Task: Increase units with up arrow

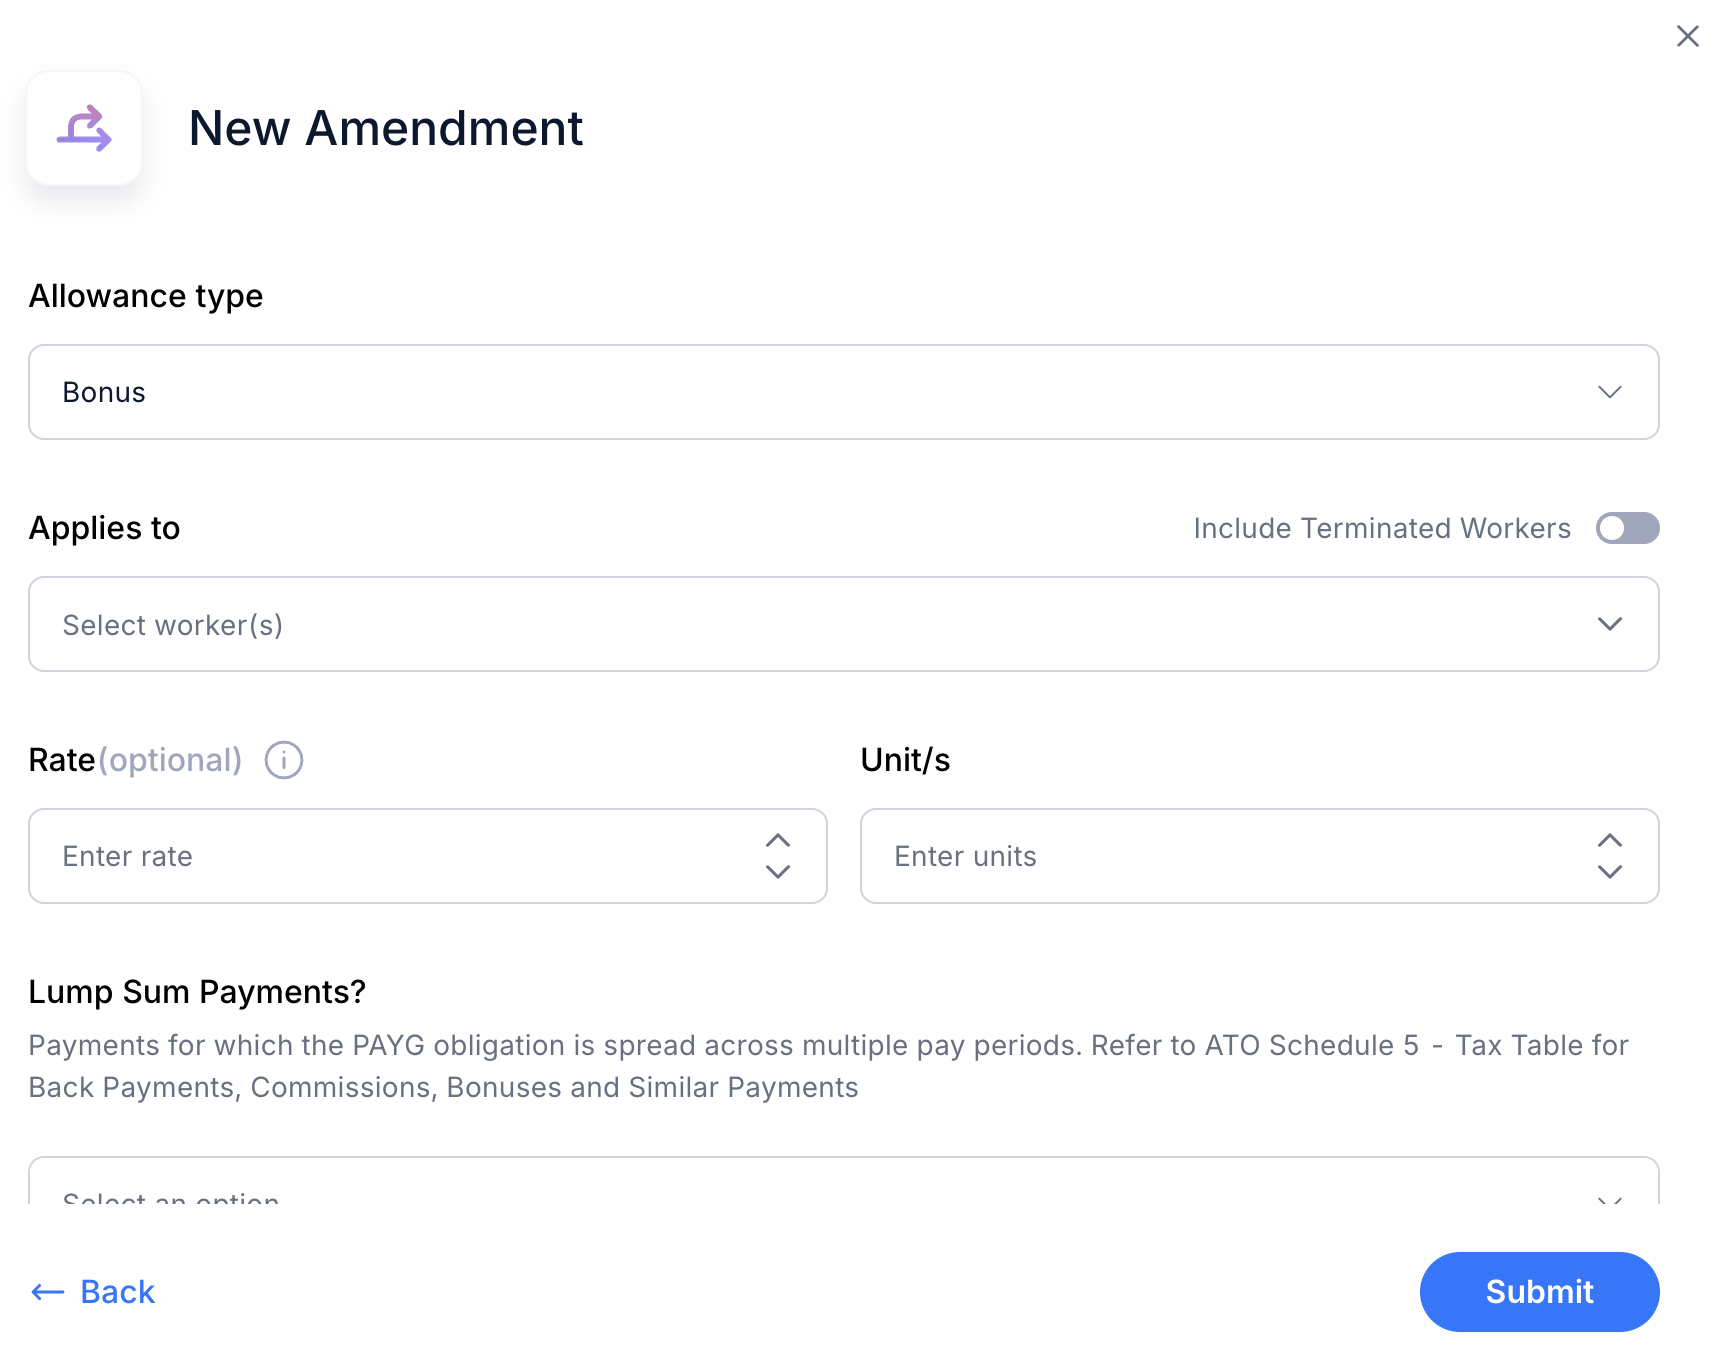Action: pos(1610,840)
